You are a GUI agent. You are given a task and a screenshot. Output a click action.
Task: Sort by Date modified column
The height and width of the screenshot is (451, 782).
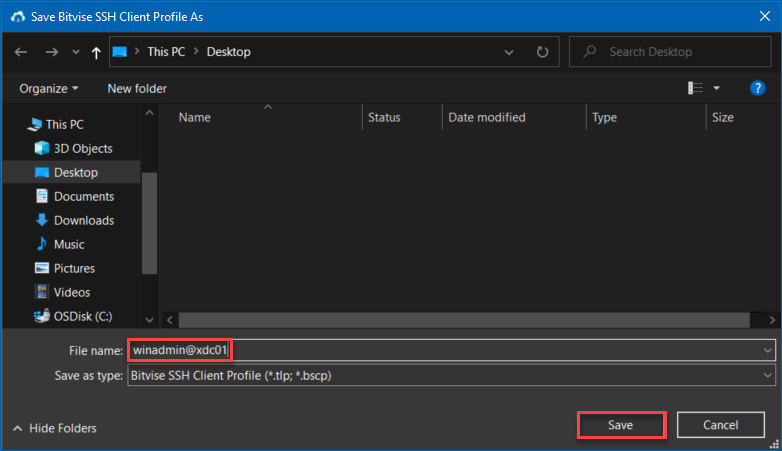pos(487,118)
